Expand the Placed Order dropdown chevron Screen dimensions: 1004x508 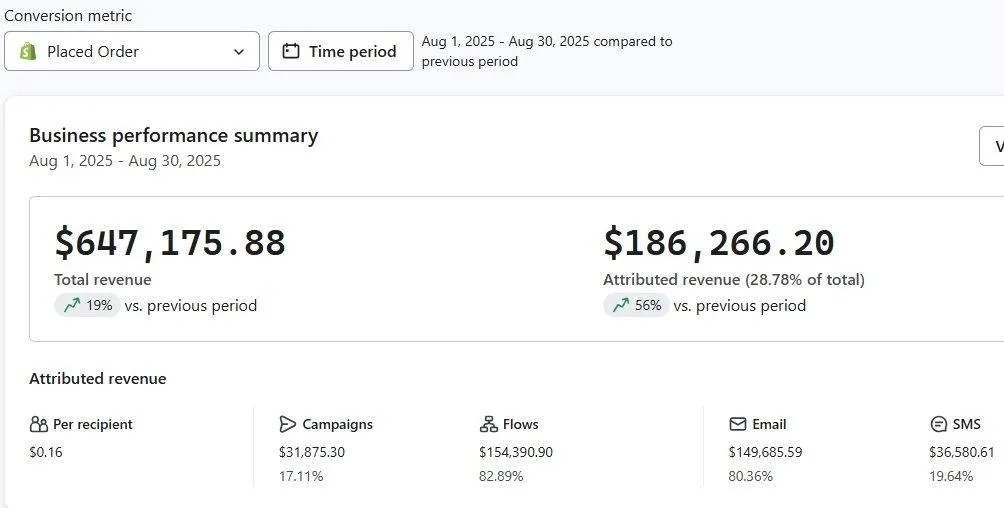239,52
